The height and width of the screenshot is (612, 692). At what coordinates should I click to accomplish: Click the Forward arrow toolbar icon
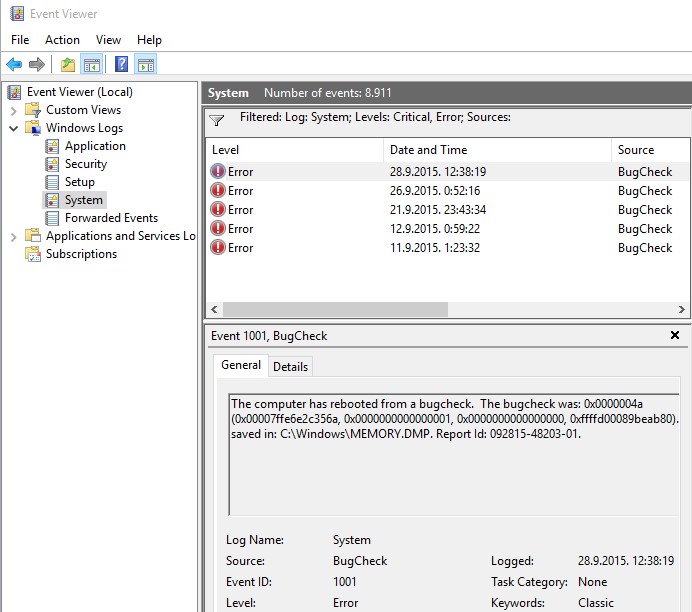coord(37,65)
